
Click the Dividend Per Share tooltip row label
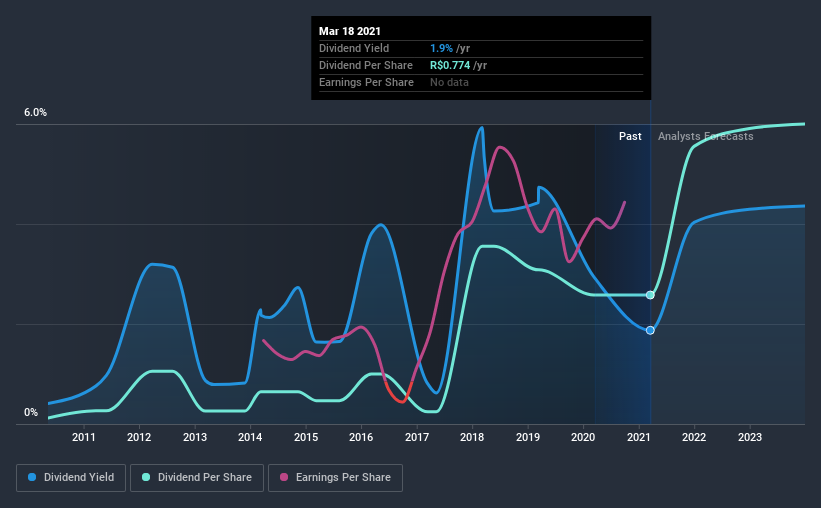[x=365, y=65]
